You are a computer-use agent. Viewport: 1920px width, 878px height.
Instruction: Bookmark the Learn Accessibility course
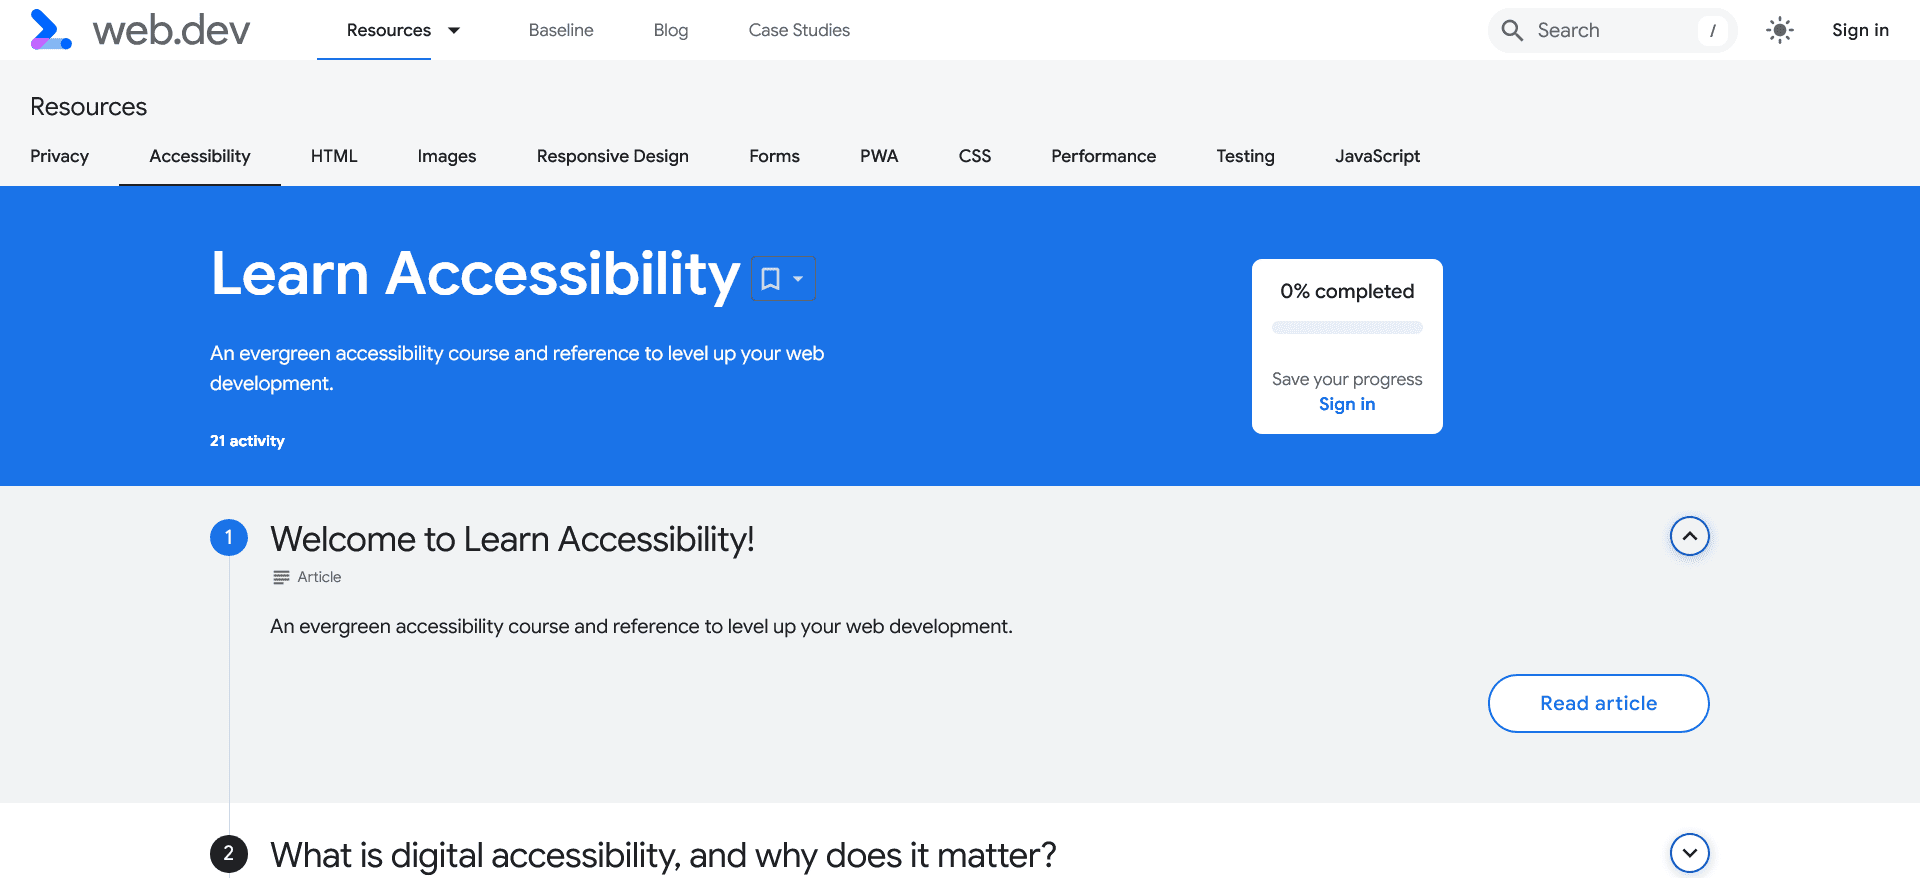pos(770,278)
